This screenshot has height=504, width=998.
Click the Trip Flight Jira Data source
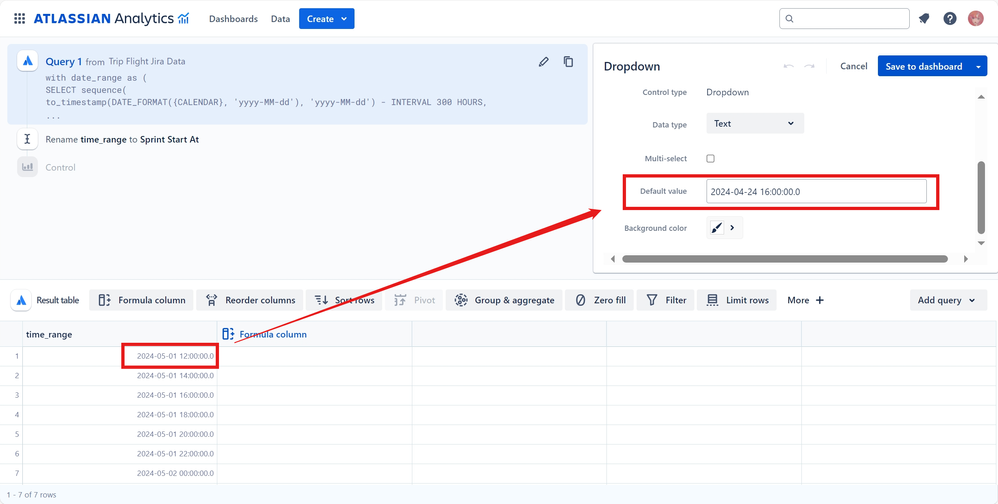click(x=147, y=62)
